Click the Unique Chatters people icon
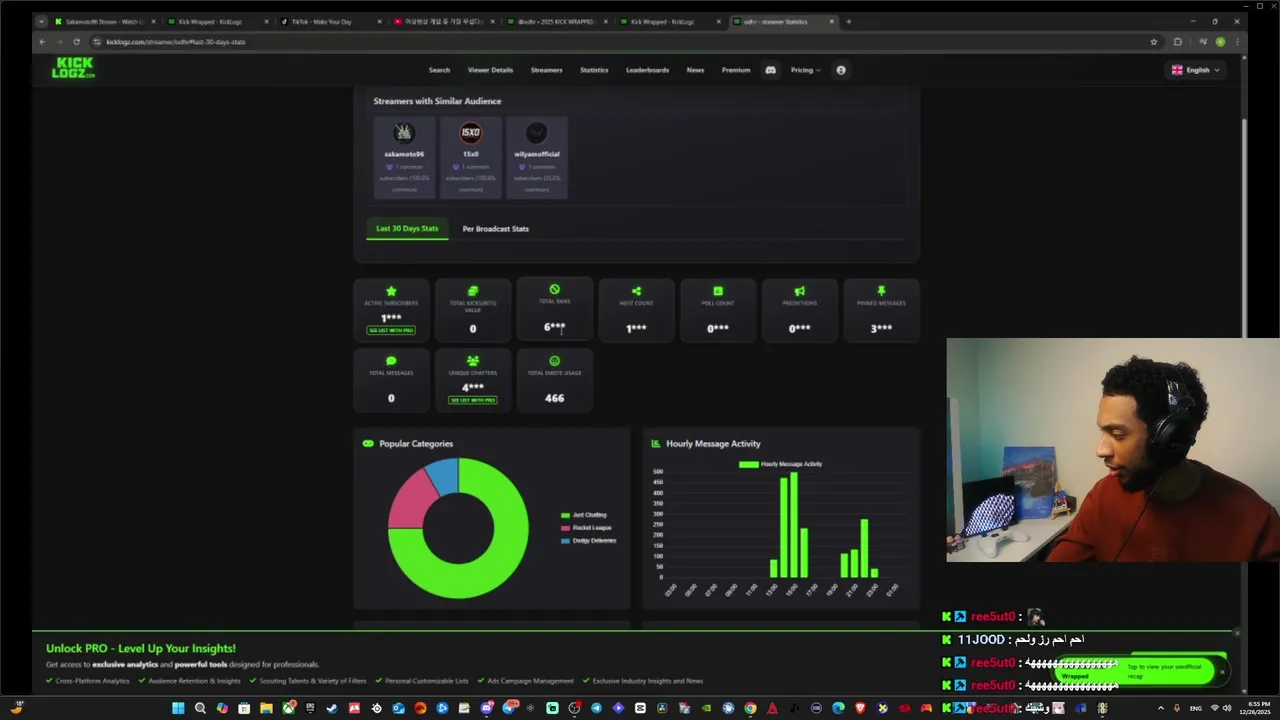 coord(473,361)
